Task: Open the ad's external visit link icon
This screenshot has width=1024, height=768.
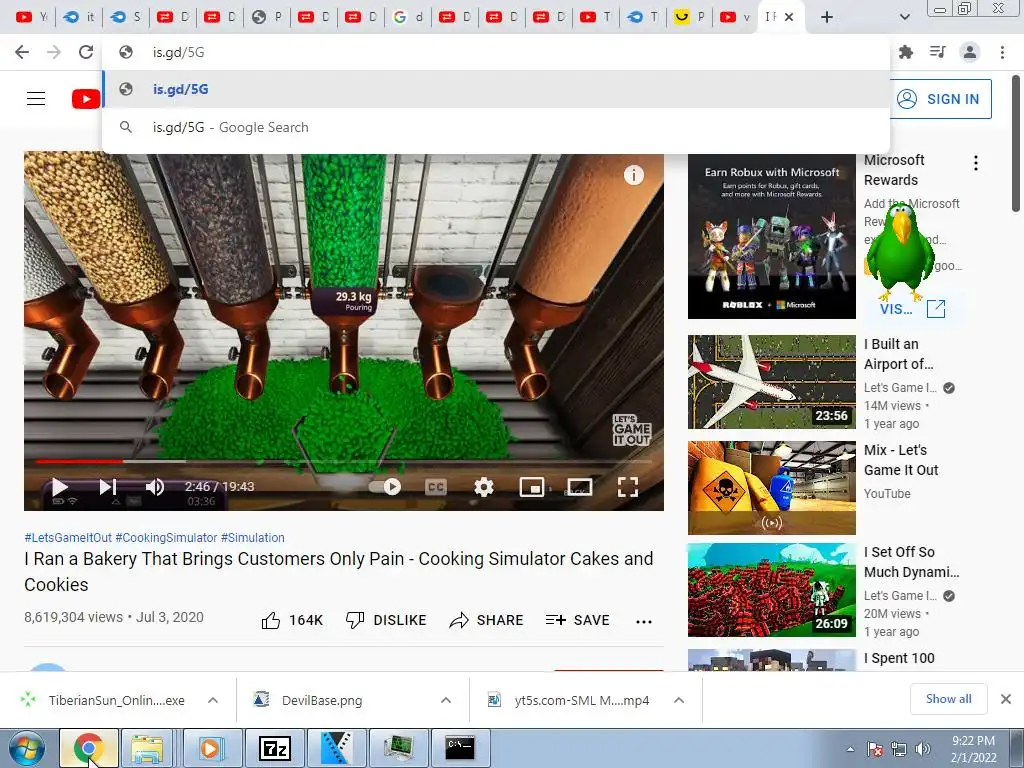Action: coord(936,308)
